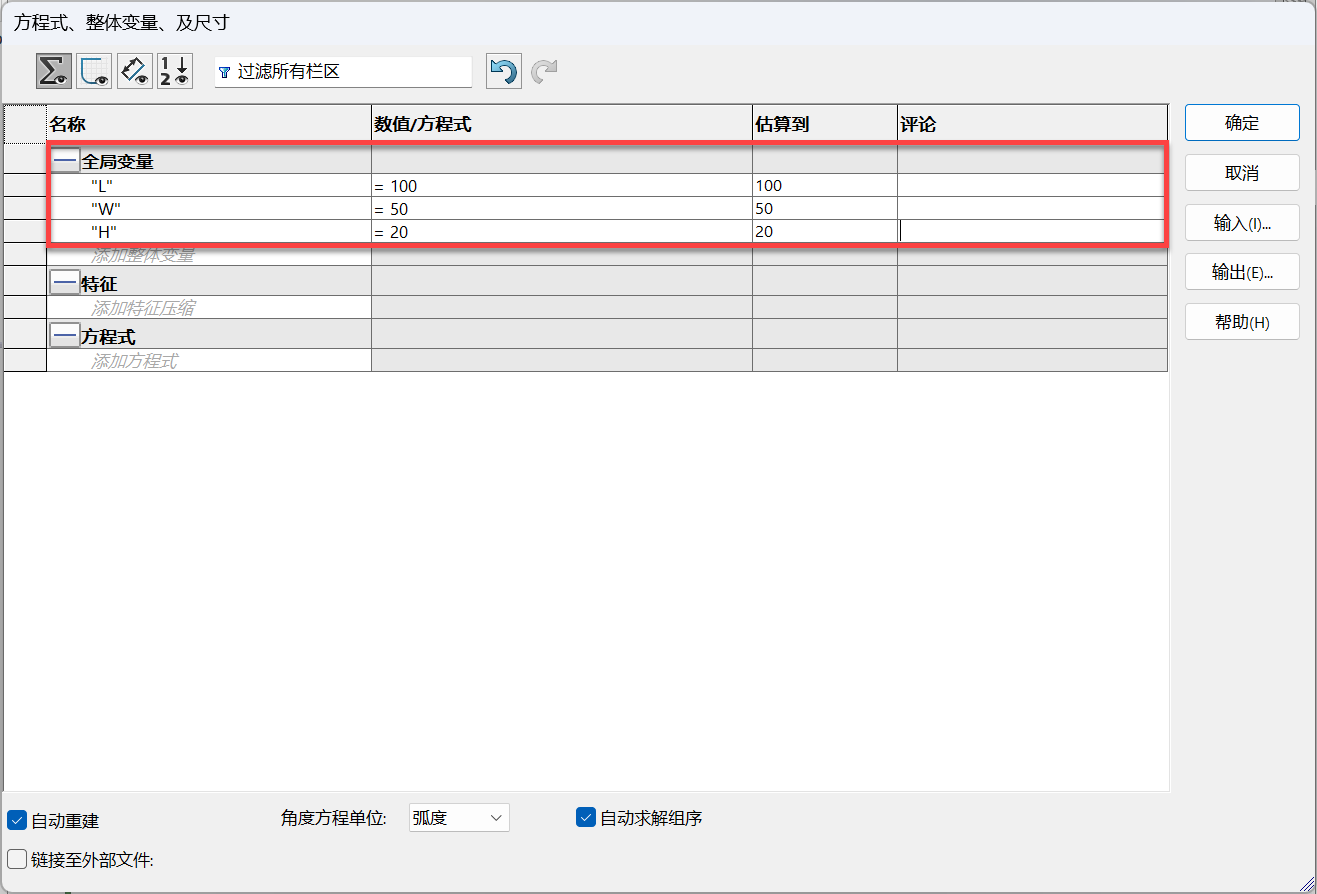The image size is (1317, 894).
Task: Collapse the 全局变量 section
Action: coord(65,161)
